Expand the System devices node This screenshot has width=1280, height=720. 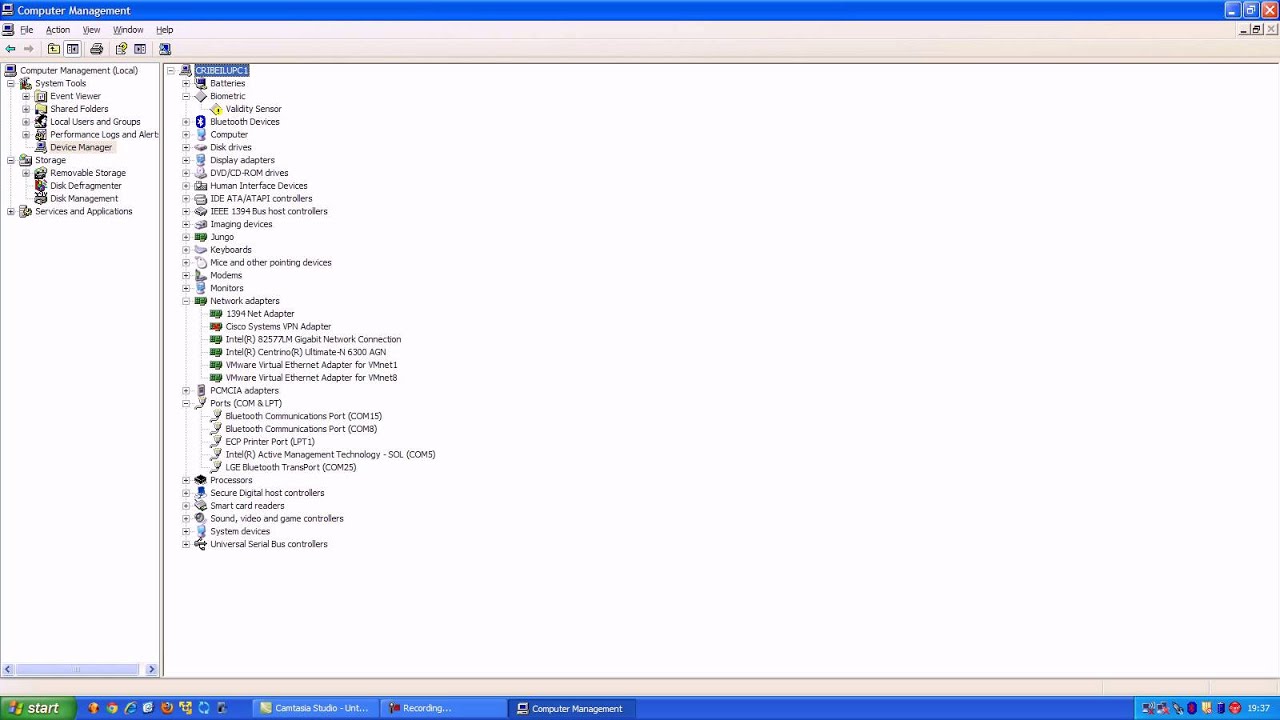(186, 532)
